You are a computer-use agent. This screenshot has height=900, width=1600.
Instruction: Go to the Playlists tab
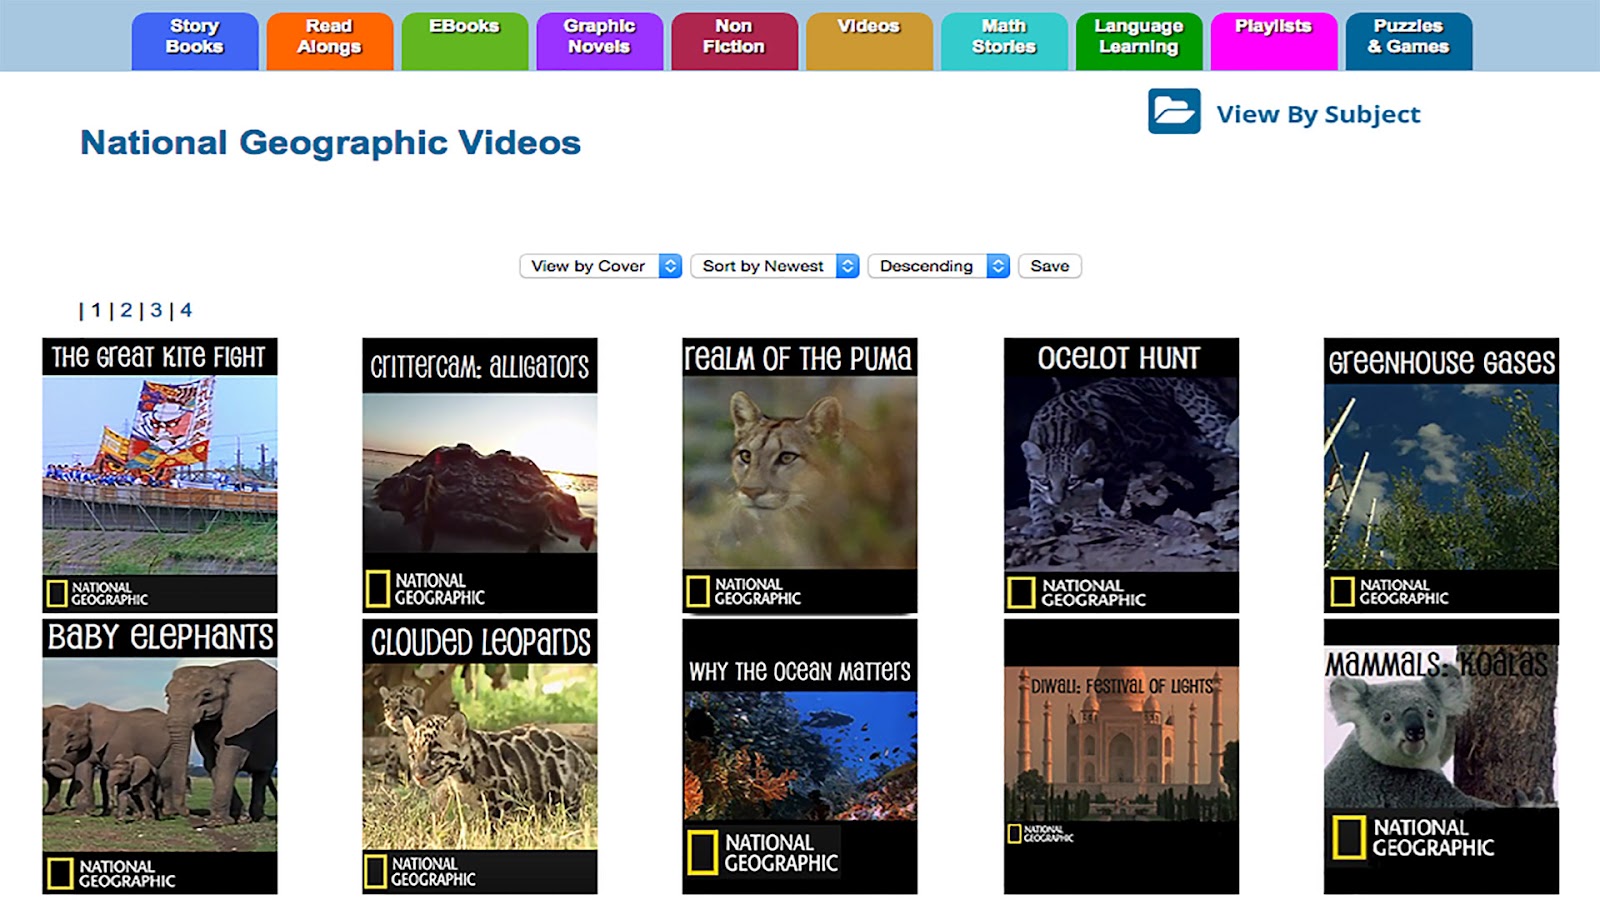1274,41
